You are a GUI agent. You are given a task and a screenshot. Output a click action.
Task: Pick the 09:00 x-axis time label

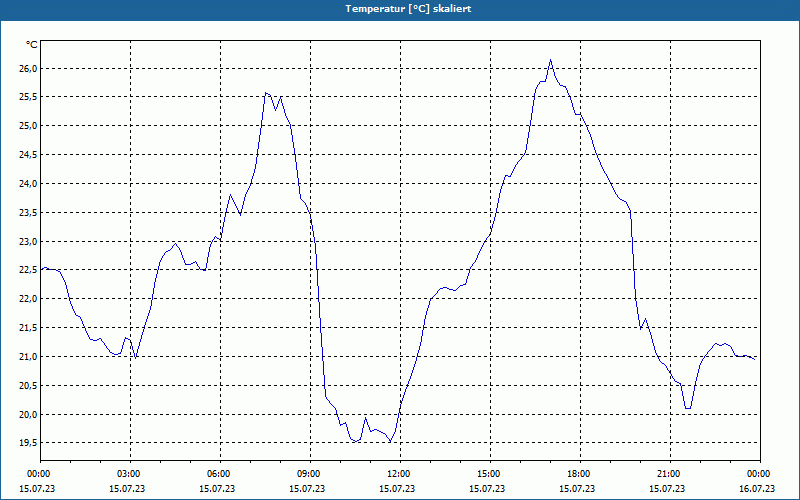tap(310, 474)
